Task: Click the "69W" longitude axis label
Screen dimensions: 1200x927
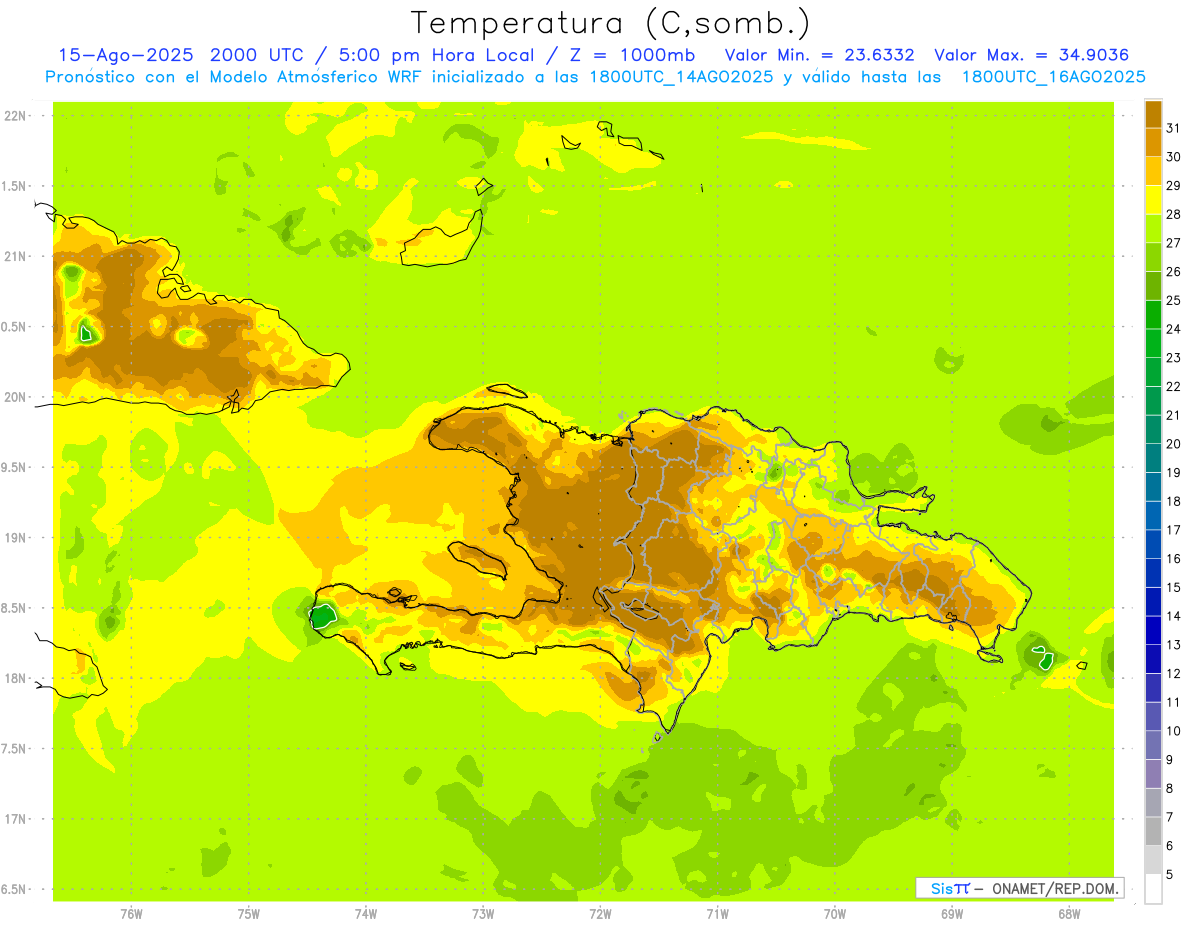Action: [x=952, y=913]
